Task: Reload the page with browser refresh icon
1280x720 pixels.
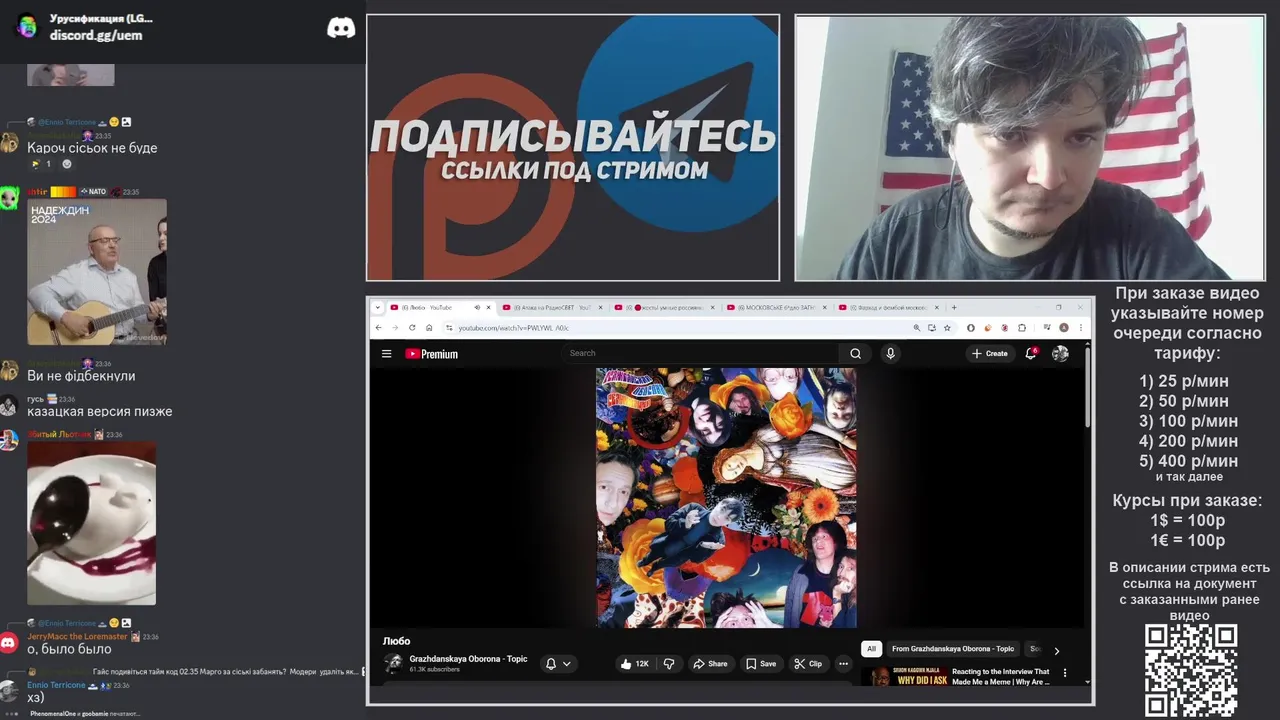Action: coord(412,328)
